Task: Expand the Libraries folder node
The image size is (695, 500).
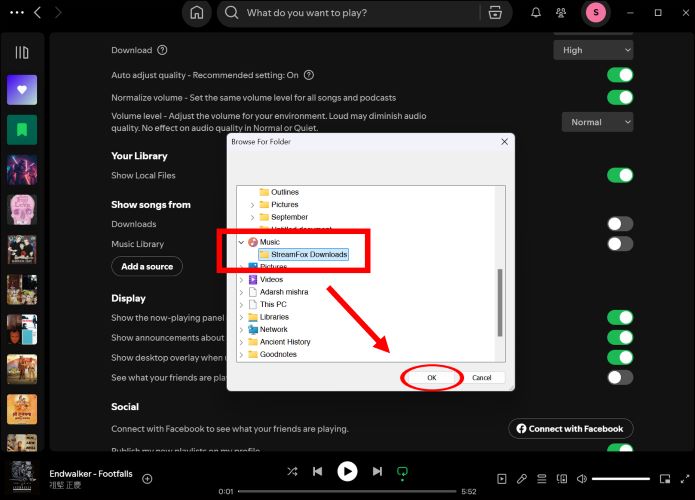Action: (x=241, y=317)
